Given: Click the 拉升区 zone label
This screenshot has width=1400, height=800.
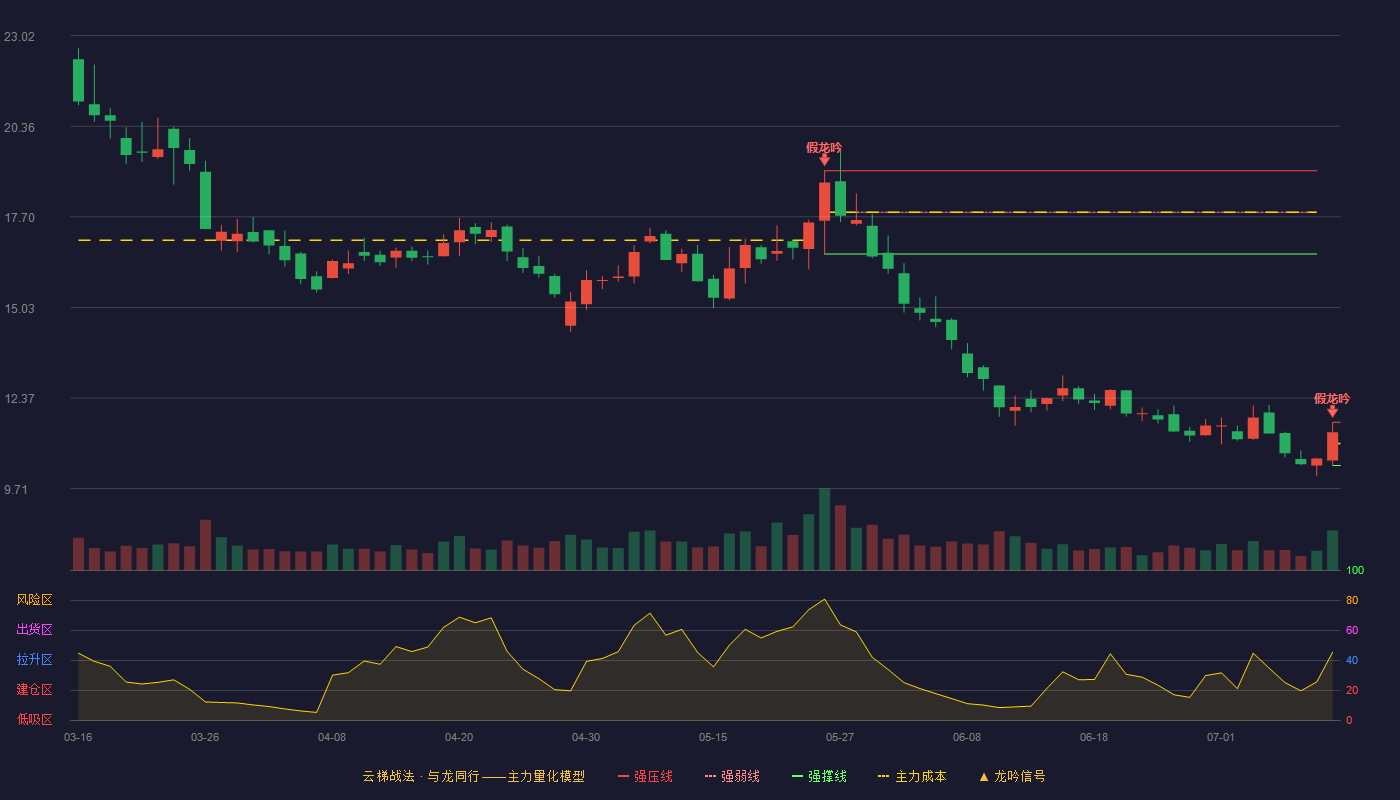Looking at the screenshot, I should [35, 660].
